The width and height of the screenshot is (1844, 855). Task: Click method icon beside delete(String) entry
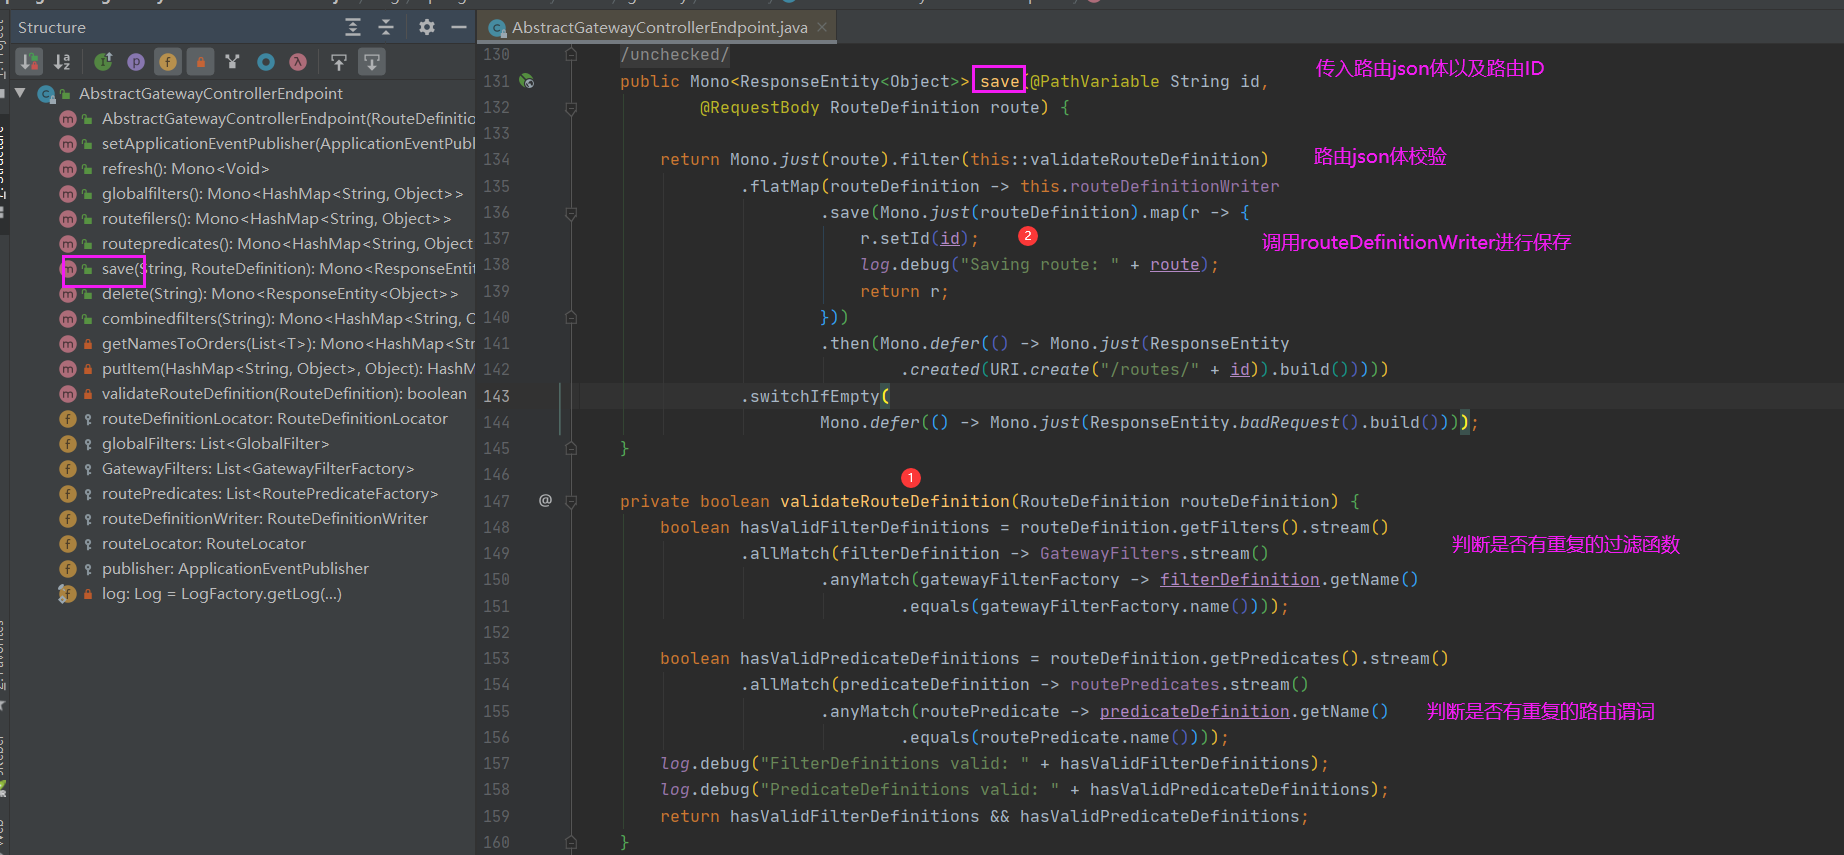[x=68, y=294]
